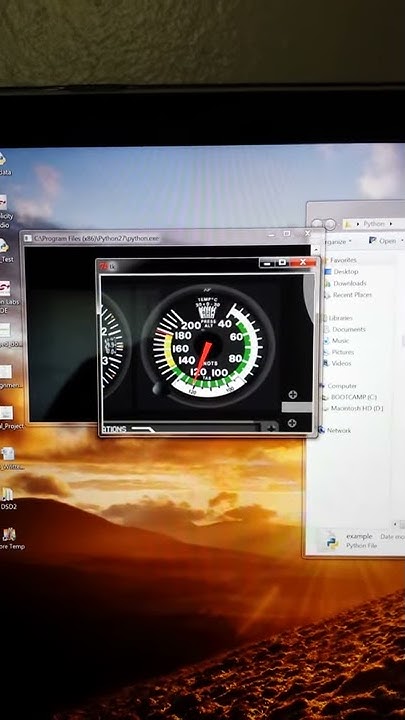Click the lower plus icon beside the gauge panel
This screenshot has width=405, height=720.
click(x=292, y=423)
